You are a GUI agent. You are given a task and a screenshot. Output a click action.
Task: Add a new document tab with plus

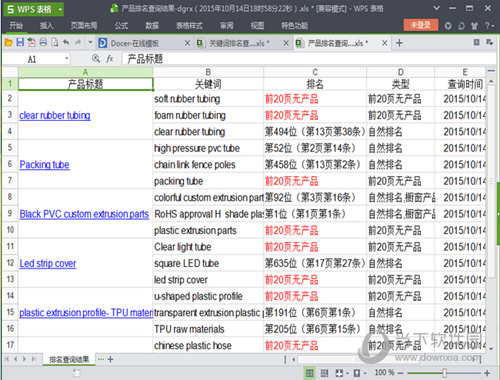pos(399,43)
